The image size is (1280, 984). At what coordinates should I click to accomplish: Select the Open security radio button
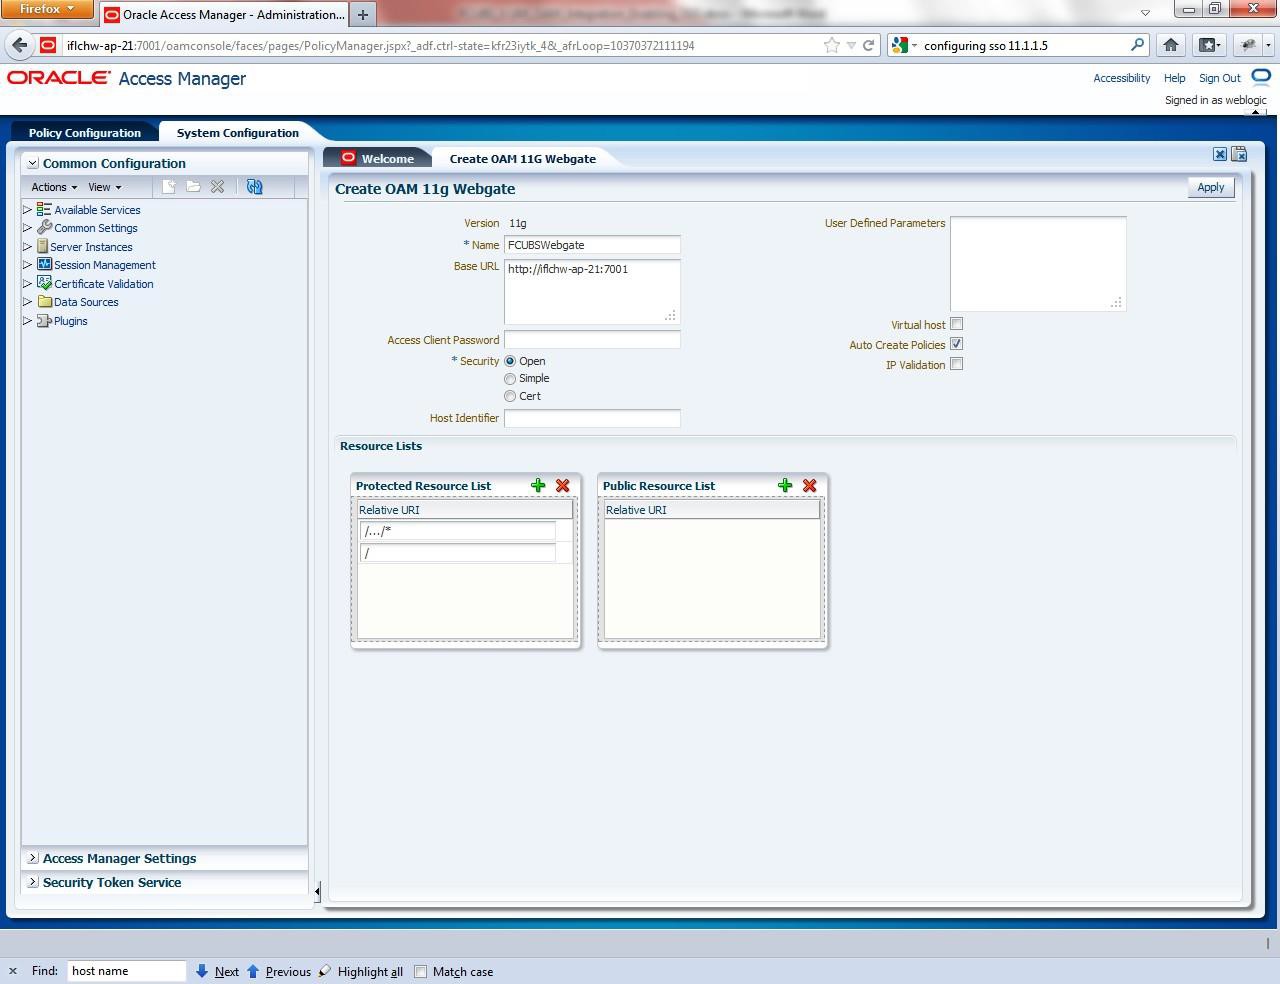pos(510,361)
